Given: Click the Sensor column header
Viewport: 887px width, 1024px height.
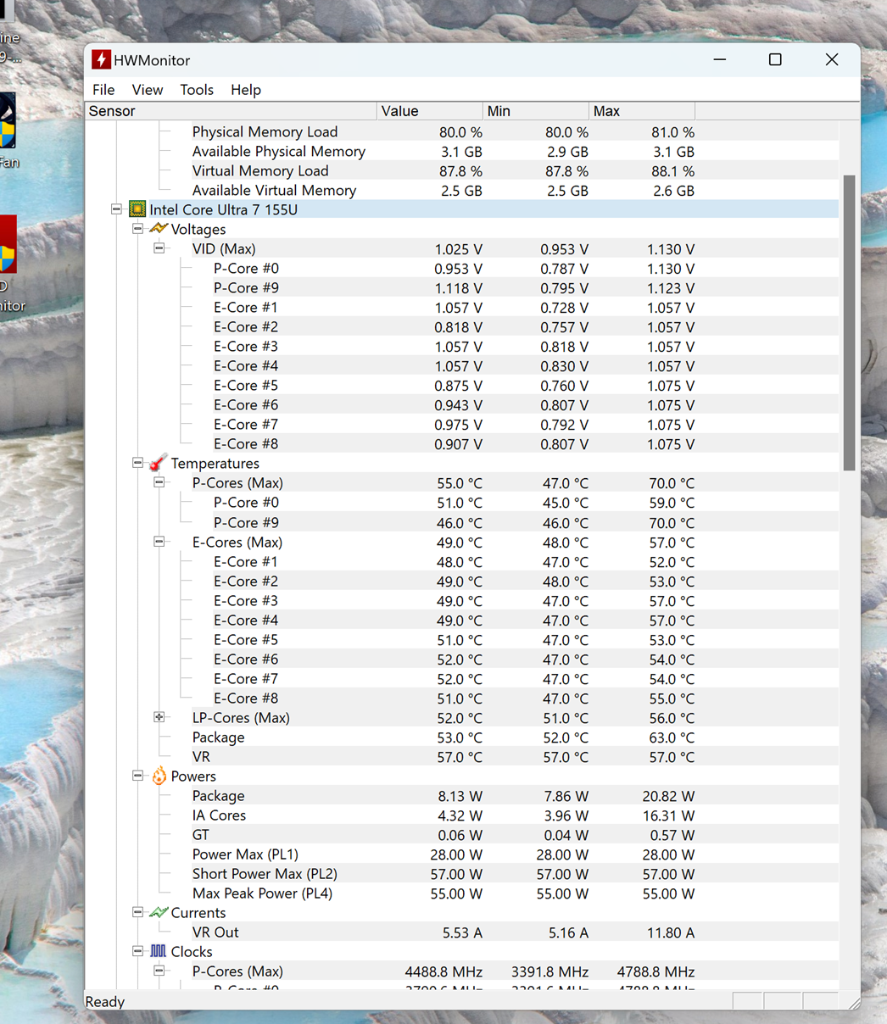Looking at the screenshot, I should tap(231, 111).
